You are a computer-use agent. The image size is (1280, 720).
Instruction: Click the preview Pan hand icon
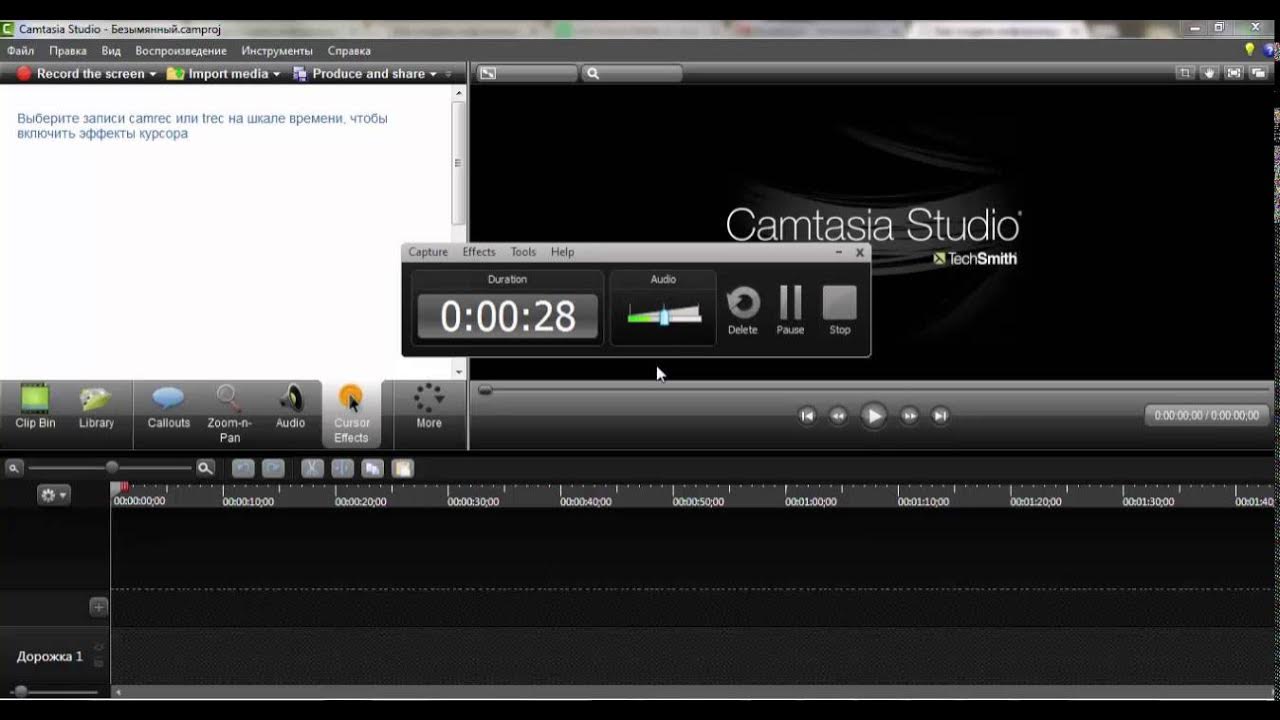click(x=1209, y=73)
